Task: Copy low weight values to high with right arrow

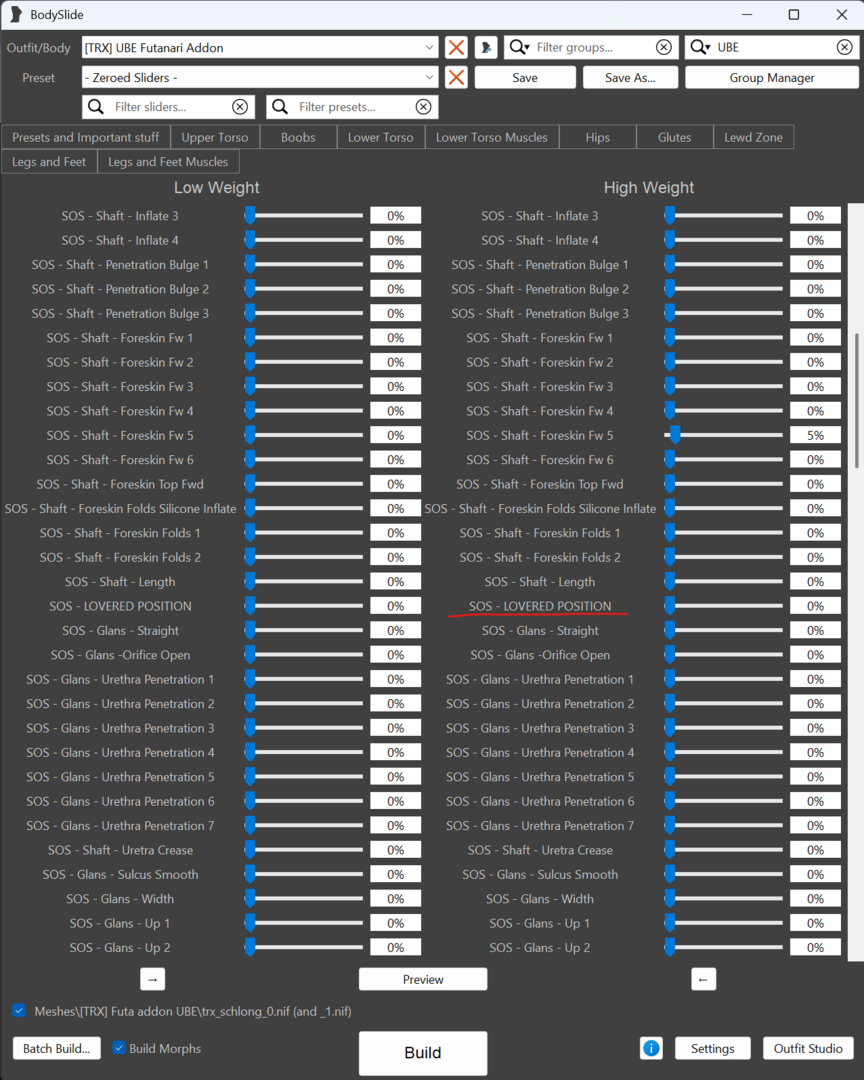Action: click(x=152, y=979)
